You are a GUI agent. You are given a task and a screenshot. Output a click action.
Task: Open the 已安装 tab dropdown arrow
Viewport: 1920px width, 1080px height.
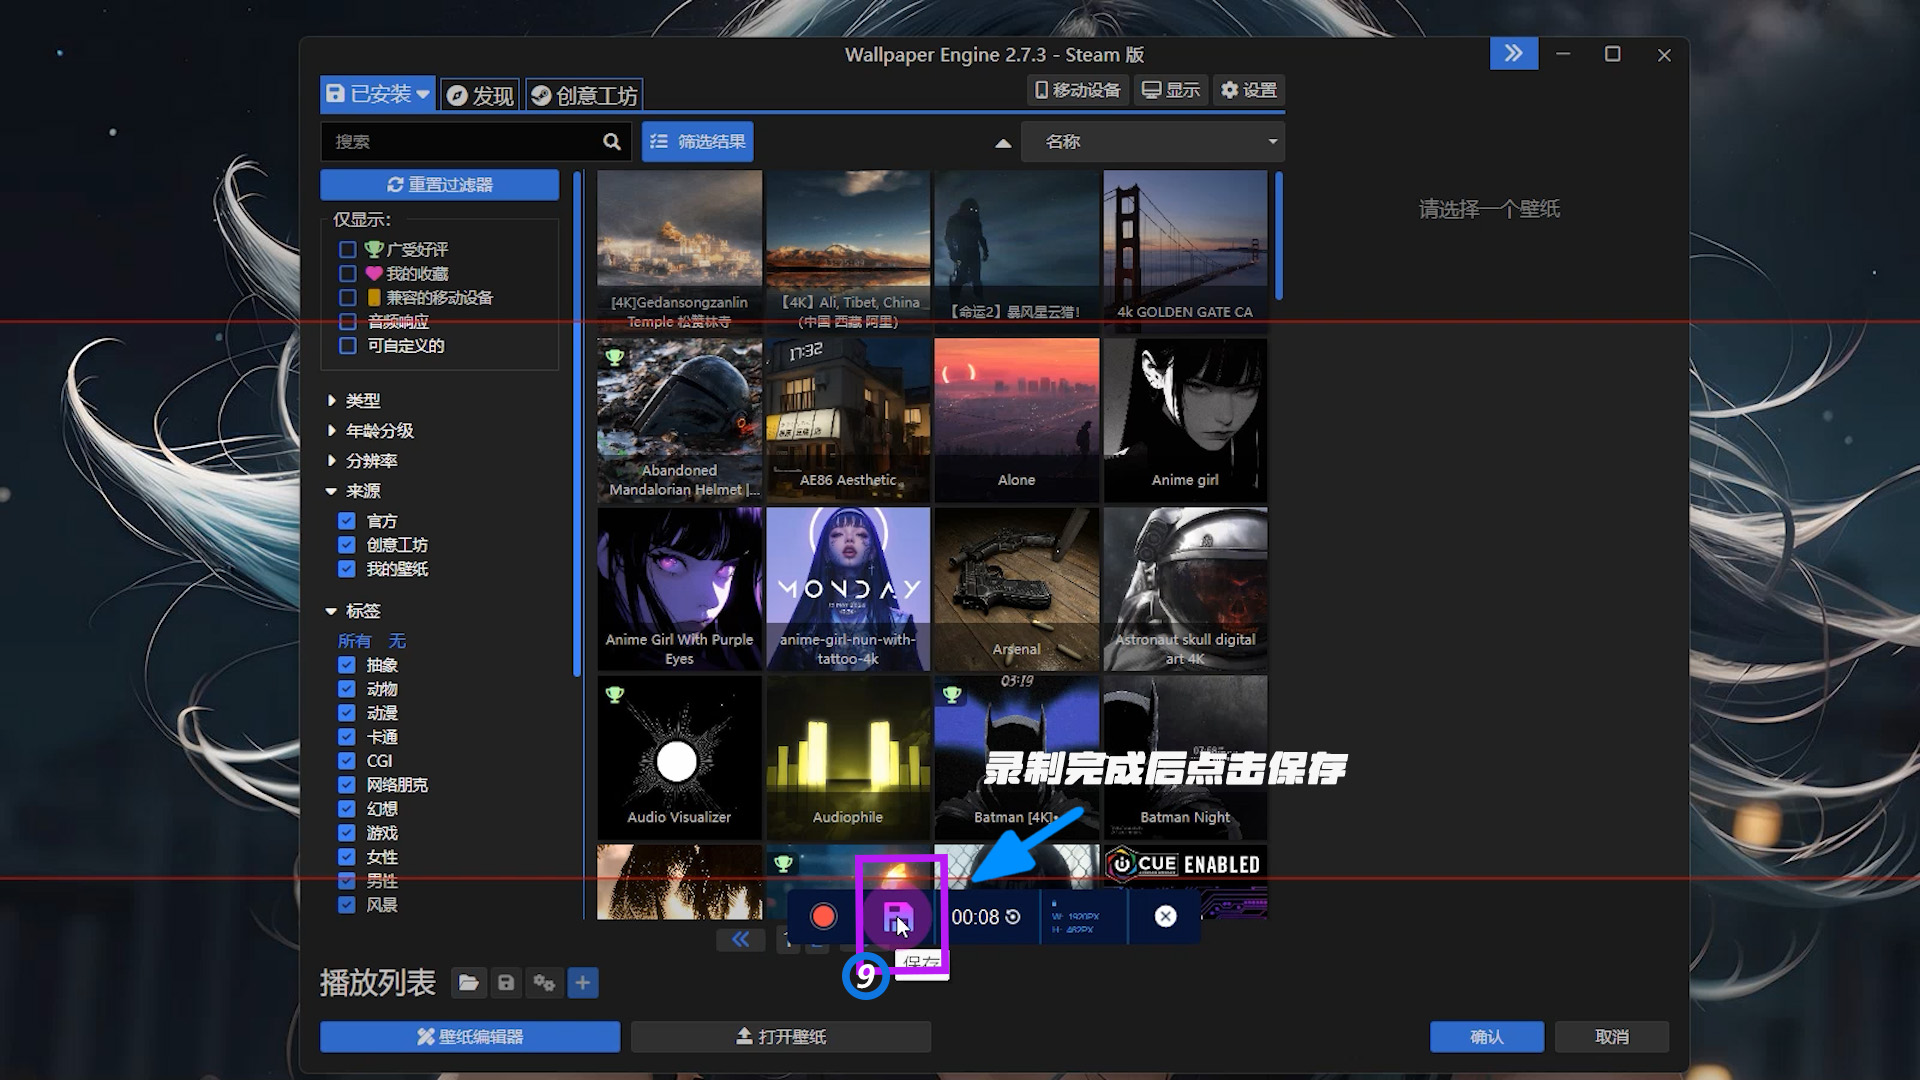(x=423, y=94)
